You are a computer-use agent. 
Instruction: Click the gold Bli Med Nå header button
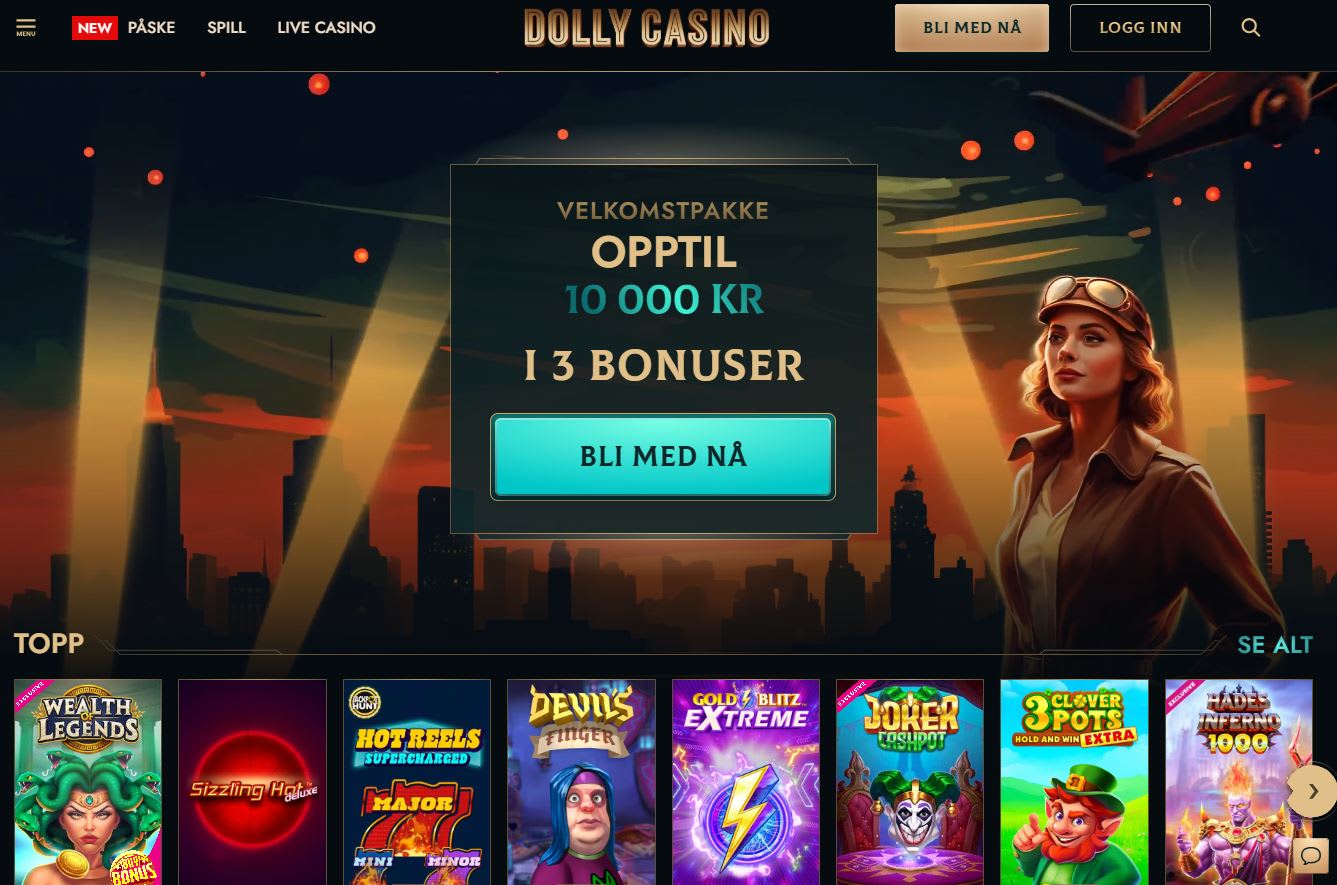(972, 28)
